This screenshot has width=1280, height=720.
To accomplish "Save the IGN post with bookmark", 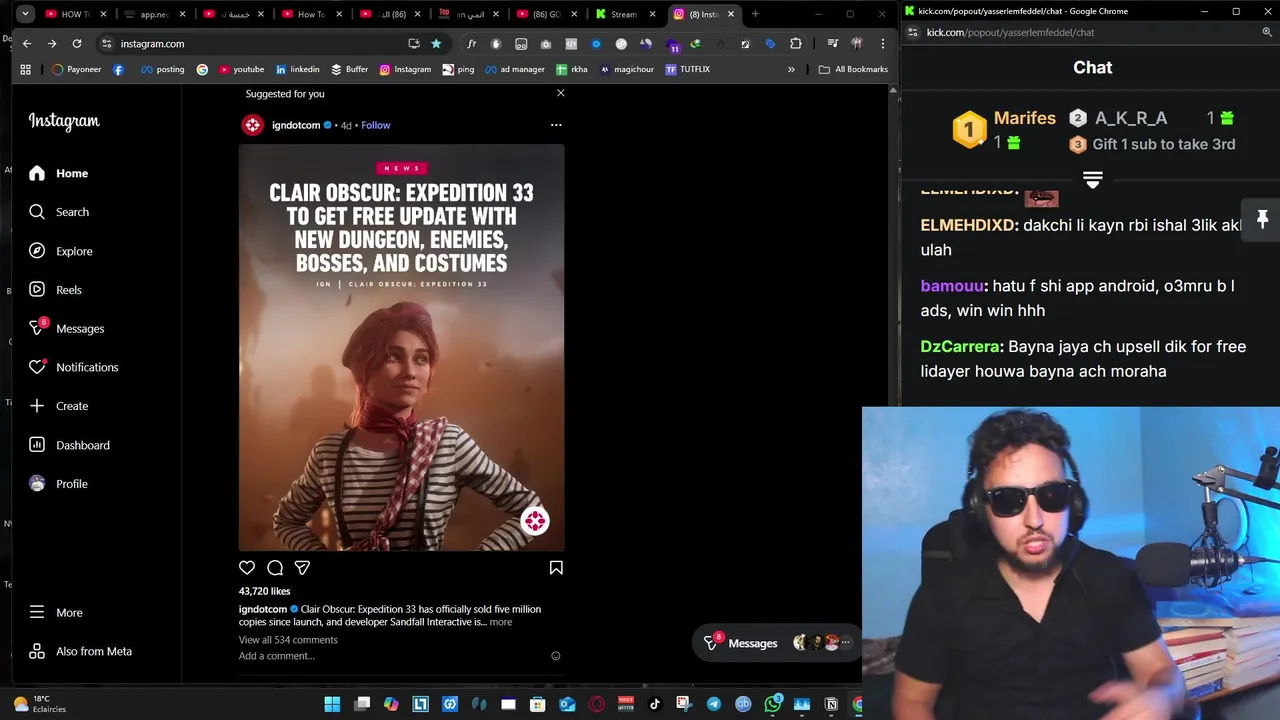I will pyautogui.click(x=556, y=568).
